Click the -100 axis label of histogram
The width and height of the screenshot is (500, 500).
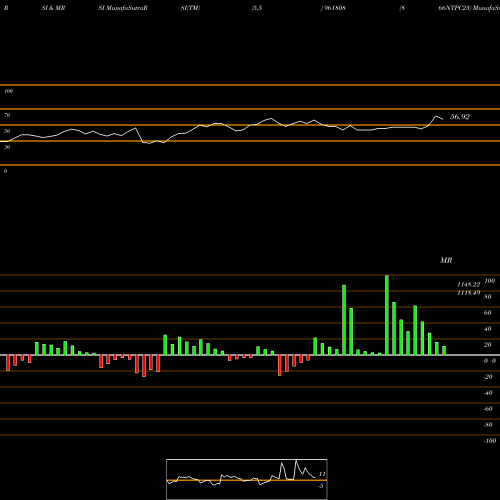point(490,441)
